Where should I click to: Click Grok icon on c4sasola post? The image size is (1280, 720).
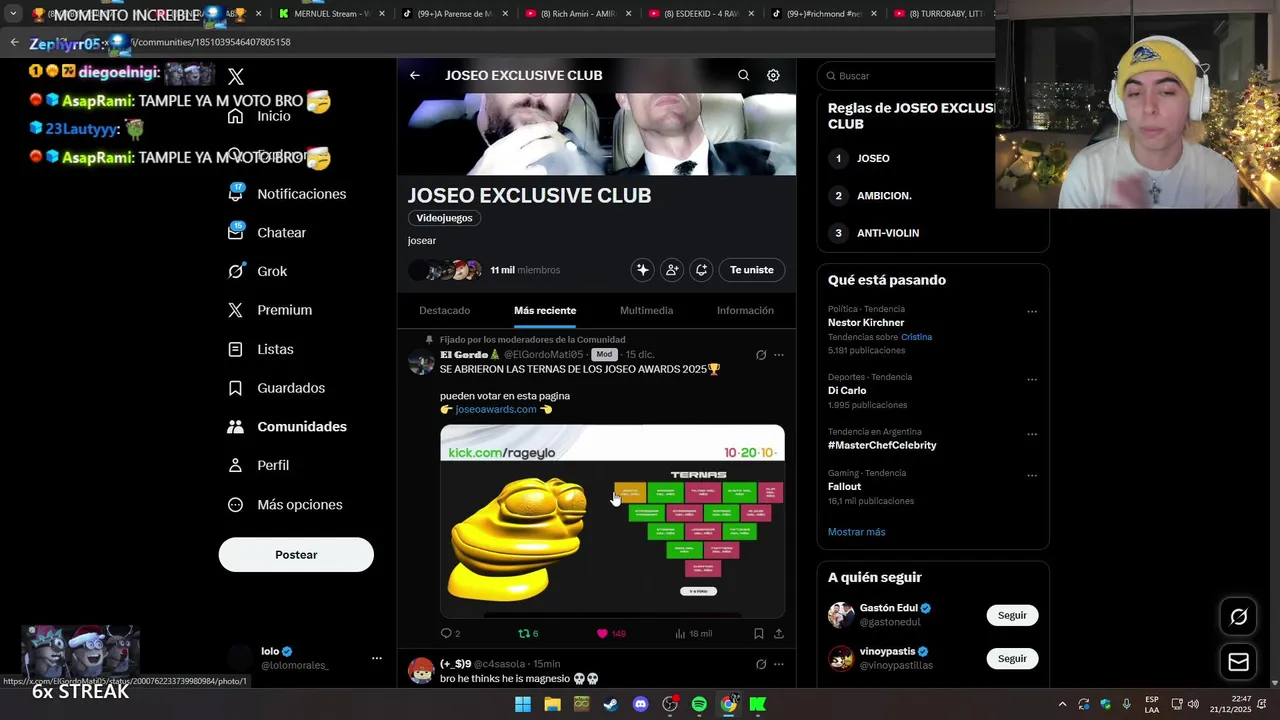click(761, 664)
